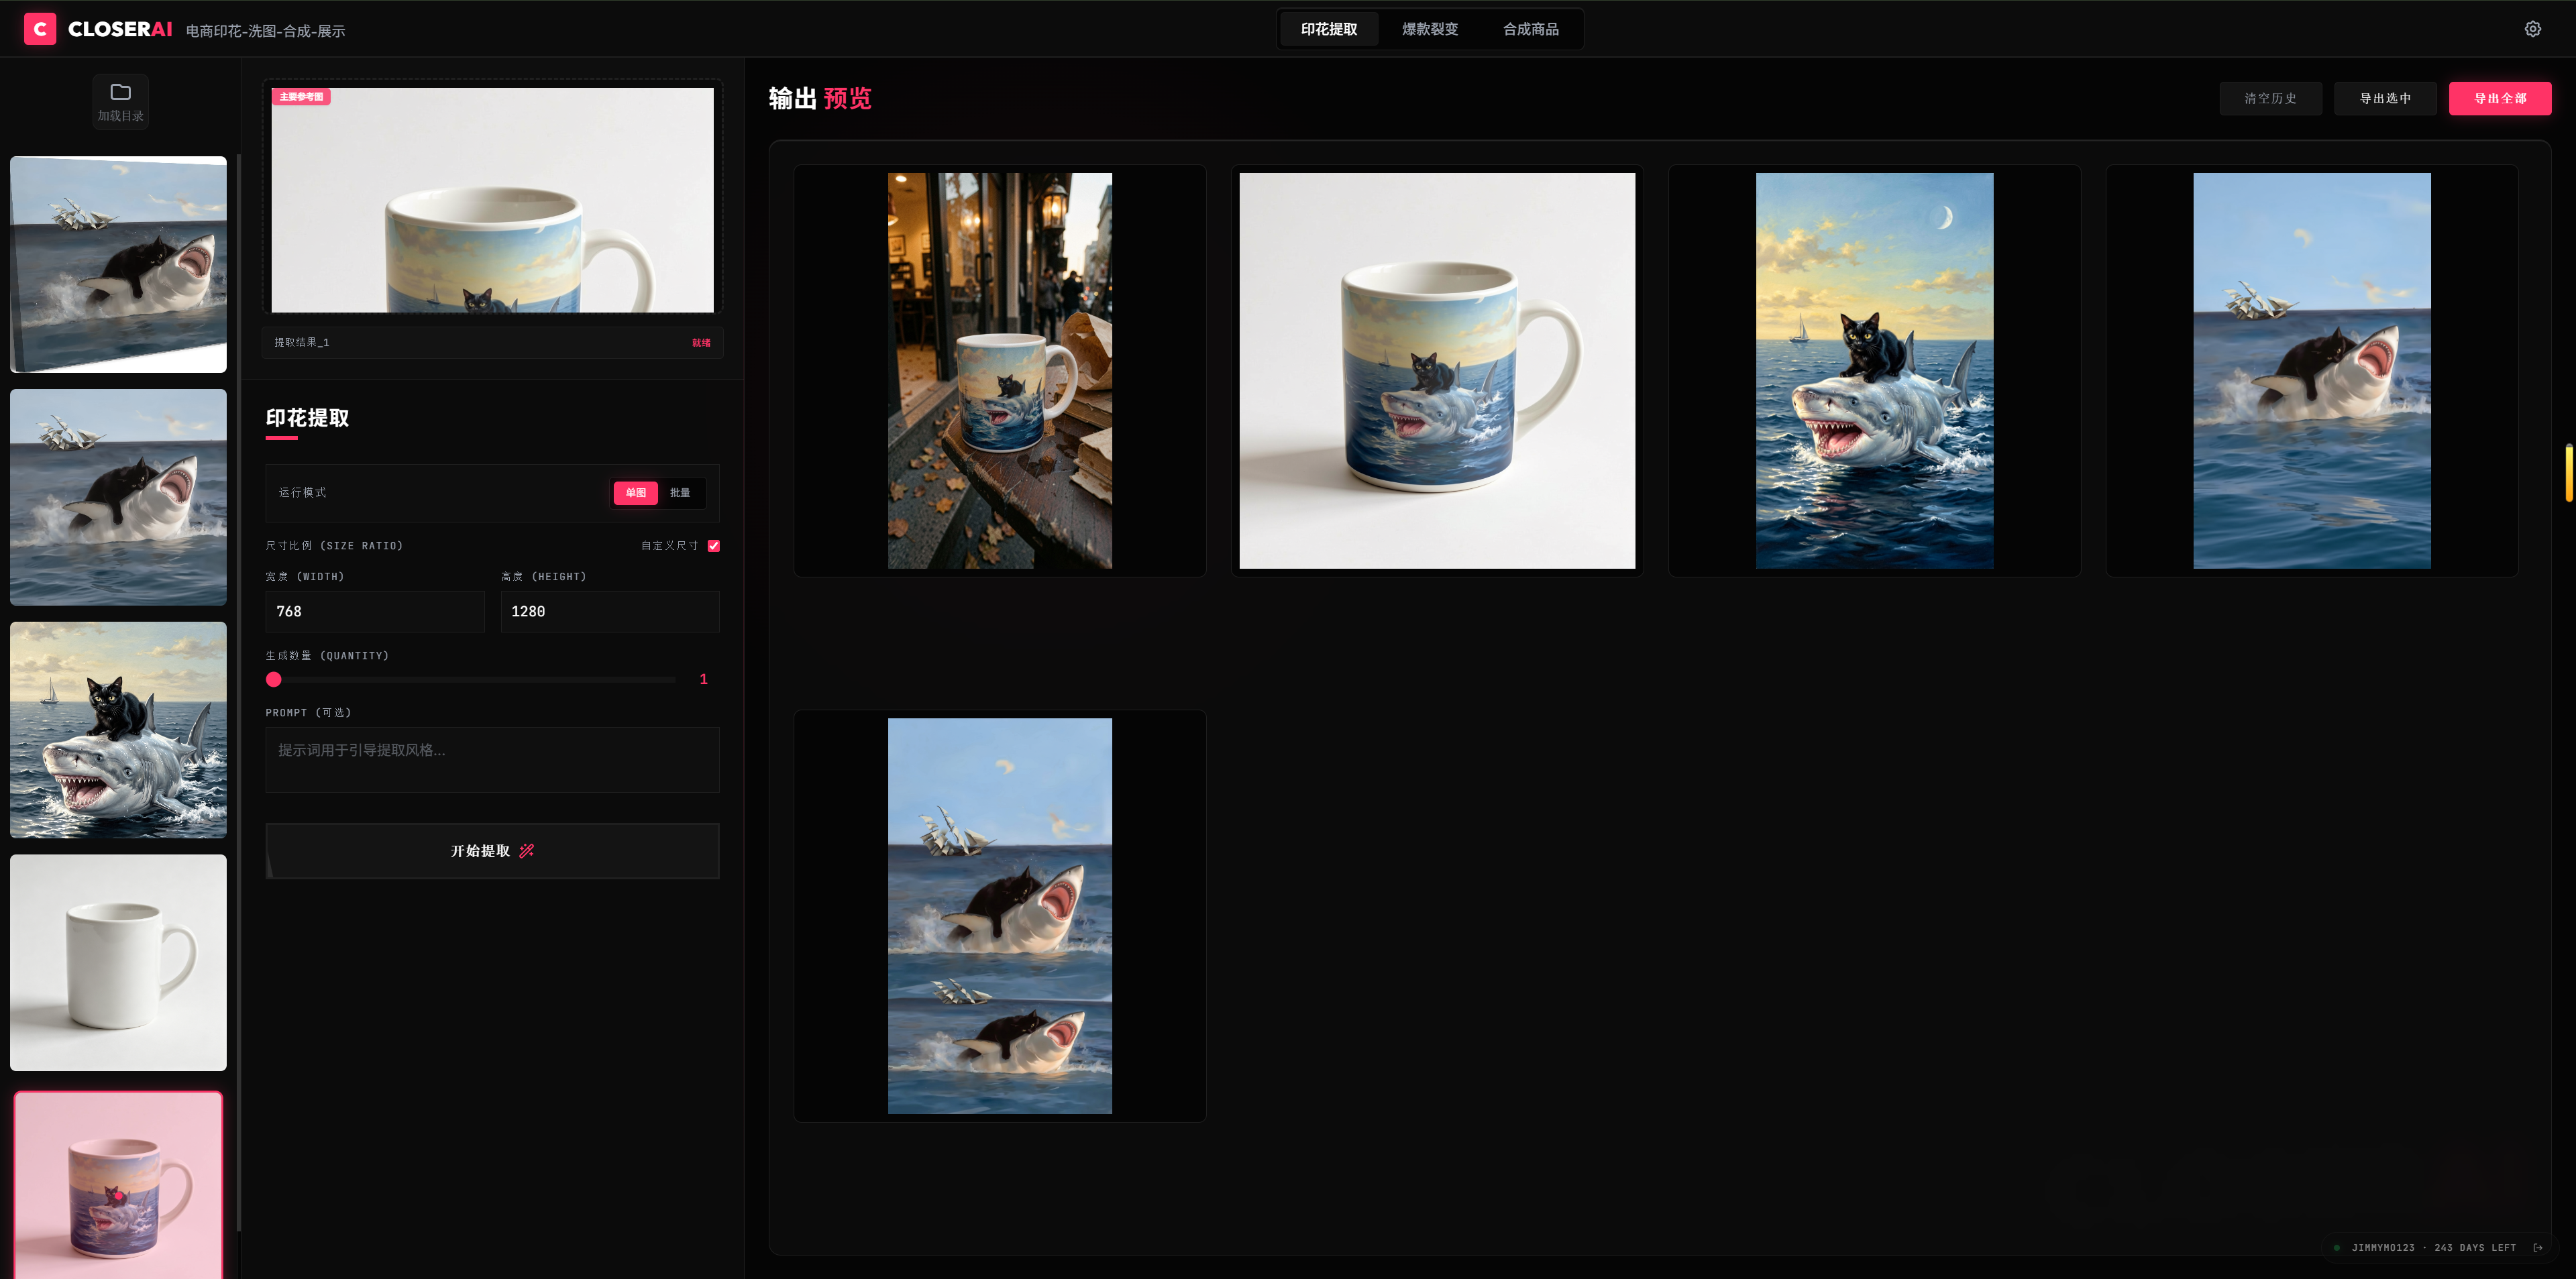2576x1279 pixels.
Task: Open the coffee shop mug output image
Action: coord(999,371)
